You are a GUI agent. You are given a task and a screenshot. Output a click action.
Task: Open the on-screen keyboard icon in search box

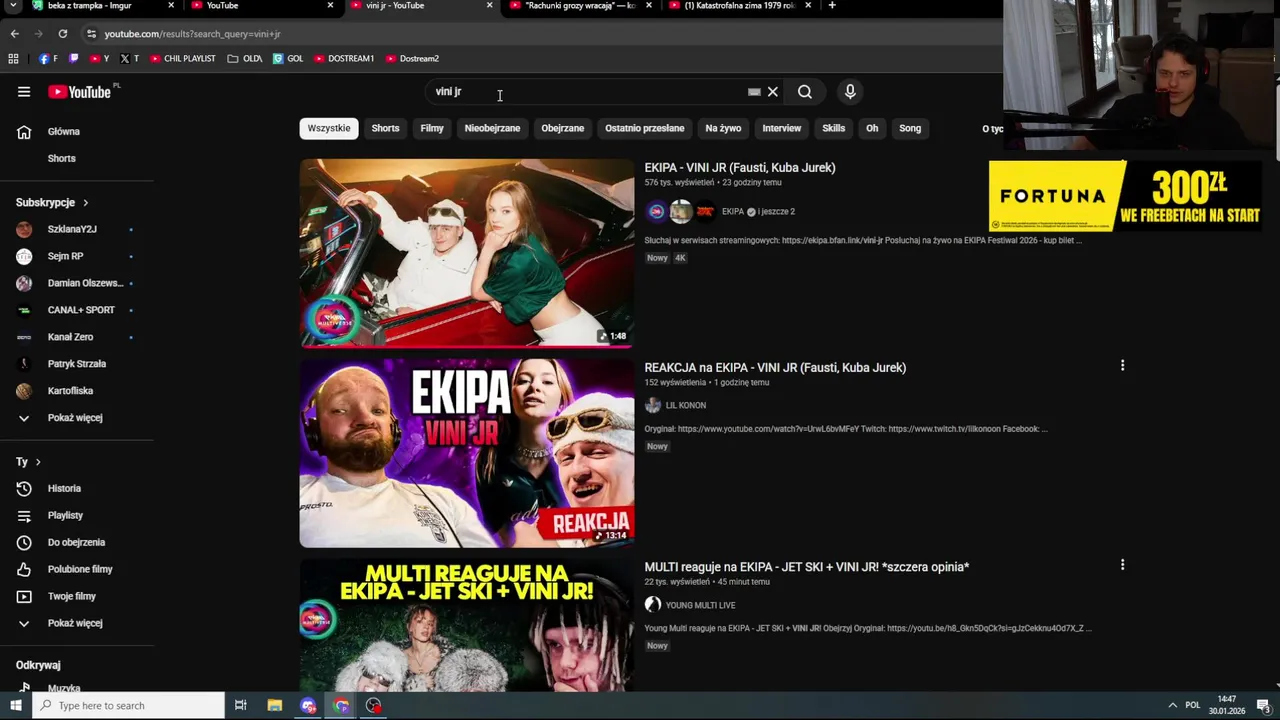[x=754, y=92]
